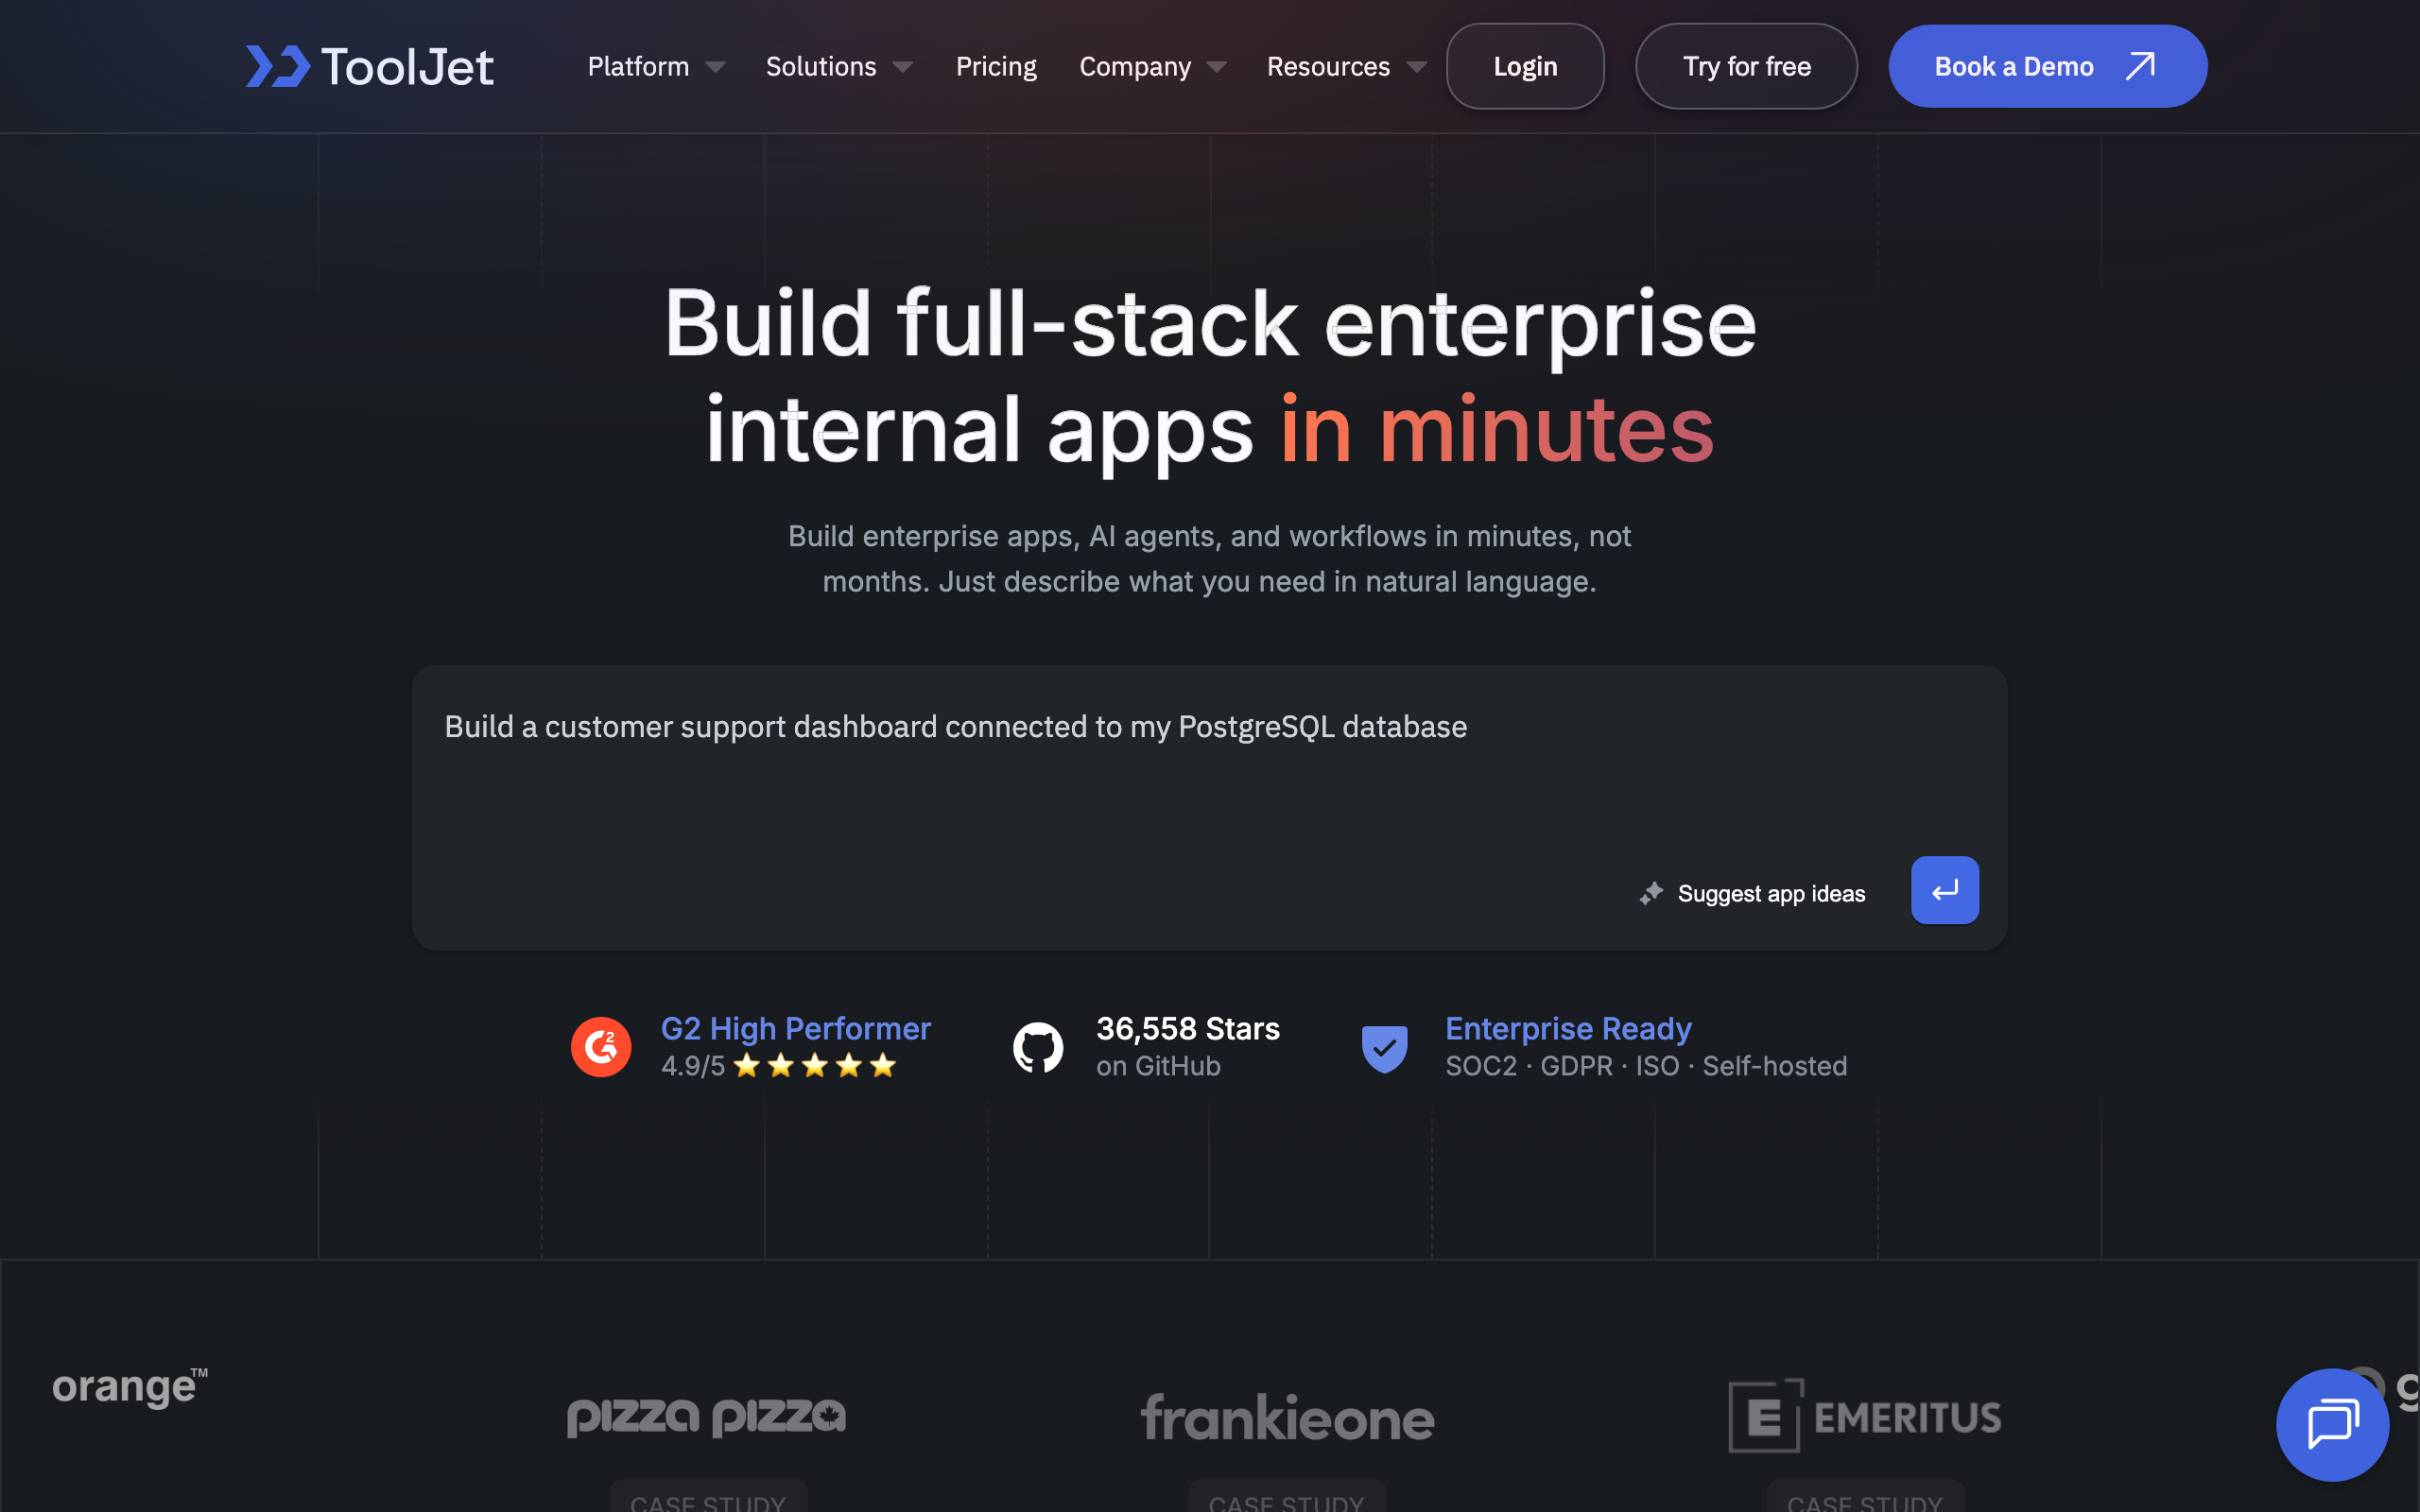Expand the Platform dropdown menu
The height and width of the screenshot is (1512, 2420).
[655, 66]
